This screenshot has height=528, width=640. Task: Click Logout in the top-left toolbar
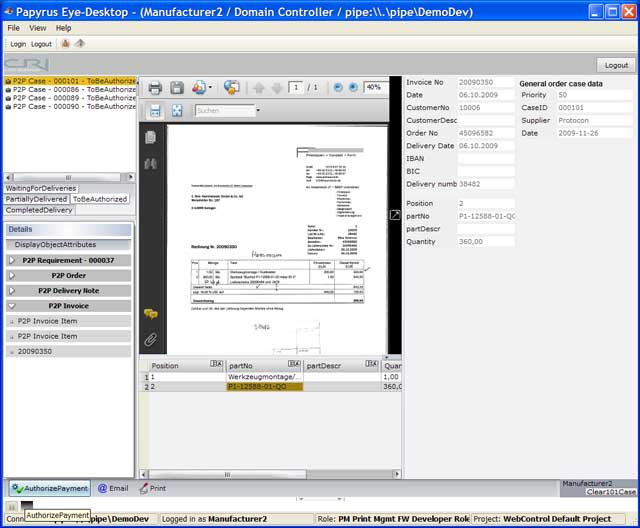tap(41, 44)
